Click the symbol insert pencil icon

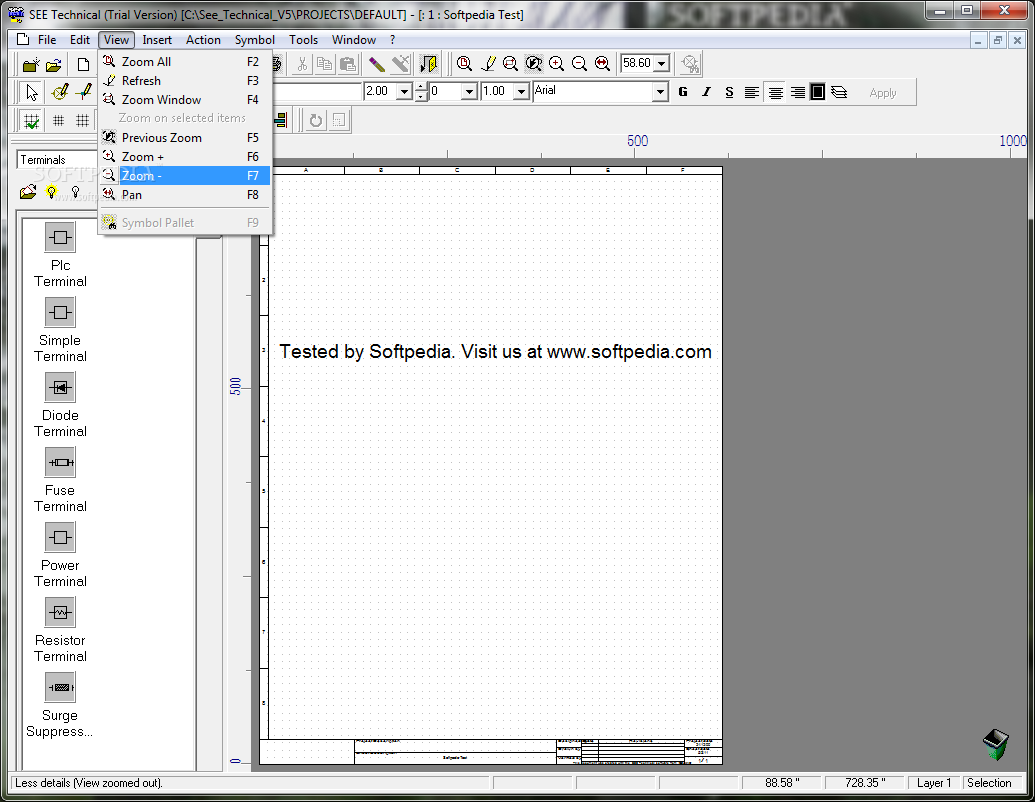click(x=60, y=92)
